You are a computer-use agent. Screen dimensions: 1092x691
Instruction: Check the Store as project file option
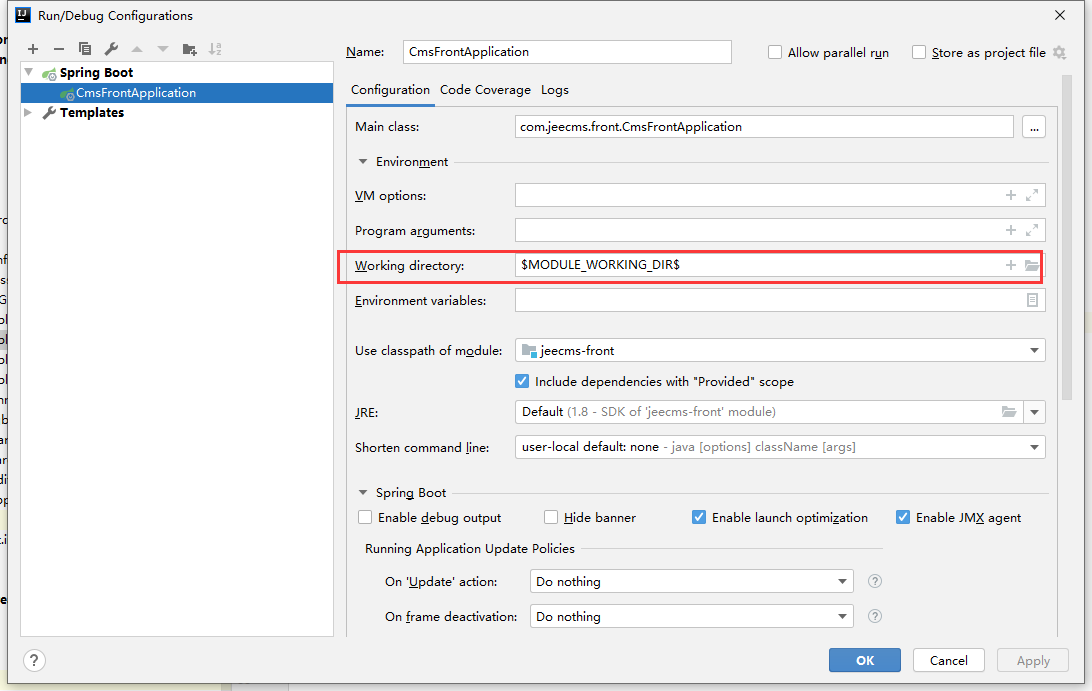[x=919, y=53]
